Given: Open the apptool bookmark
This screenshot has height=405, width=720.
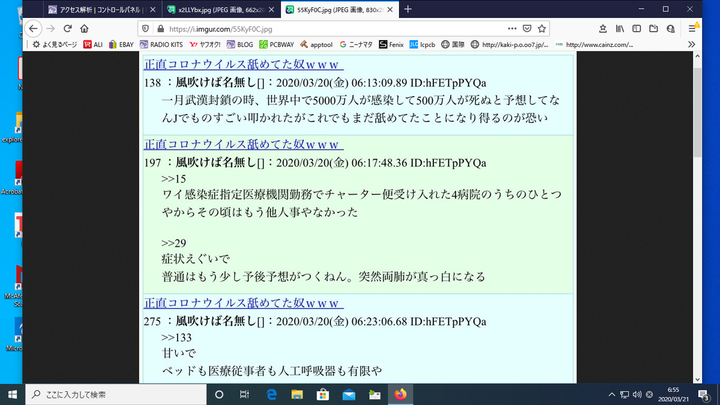Looking at the screenshot, I should point(316,45).
